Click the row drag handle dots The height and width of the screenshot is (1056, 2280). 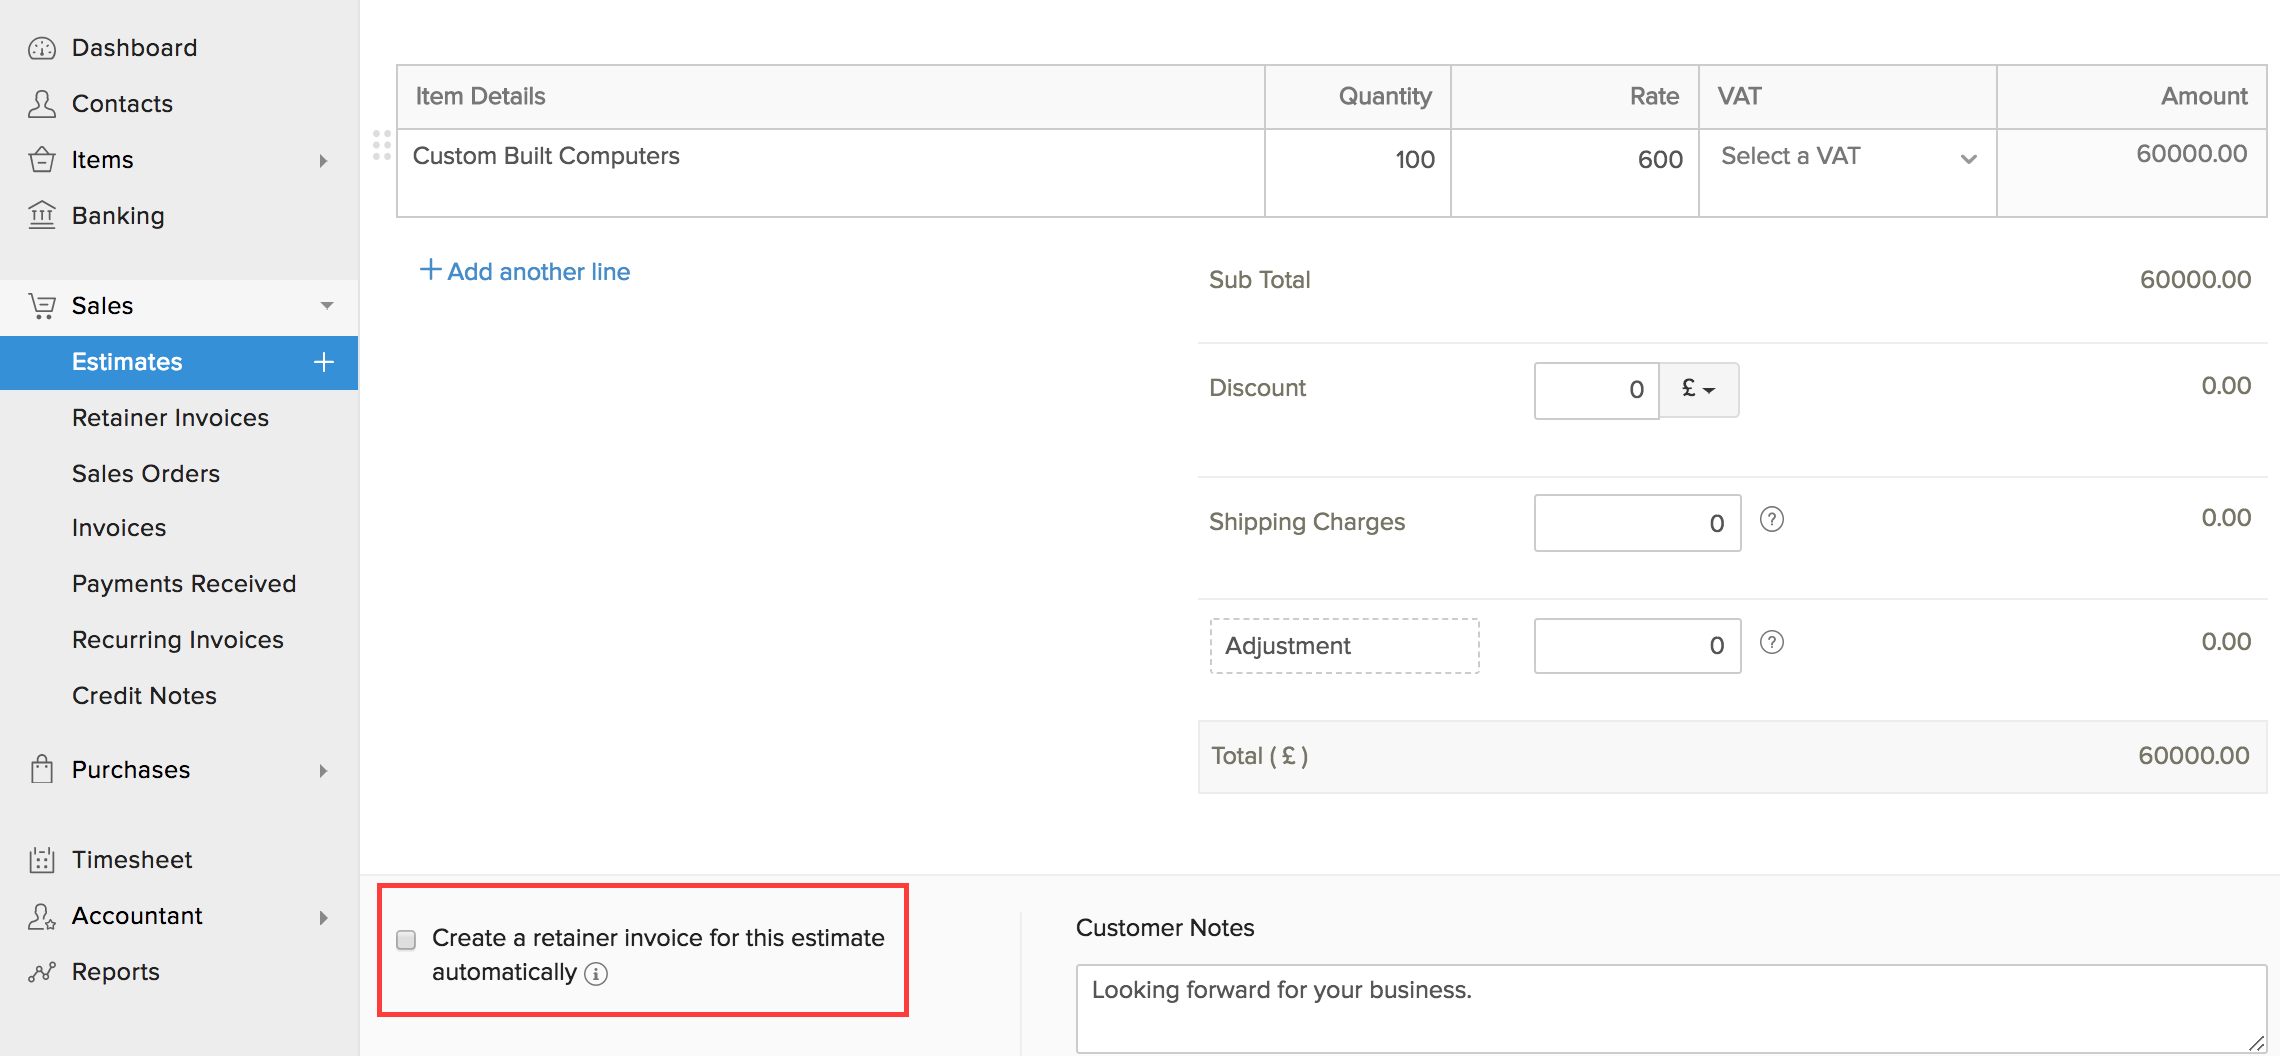pos(382,145)
